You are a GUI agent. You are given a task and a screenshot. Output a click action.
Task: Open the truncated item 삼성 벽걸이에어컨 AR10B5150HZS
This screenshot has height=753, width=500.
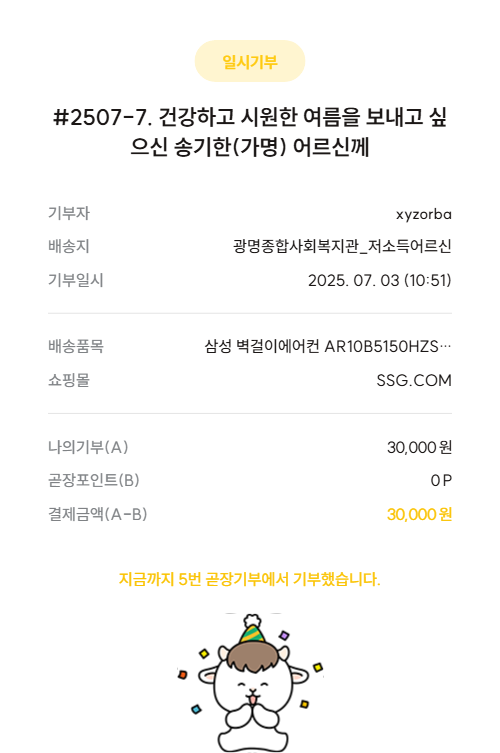328,346
